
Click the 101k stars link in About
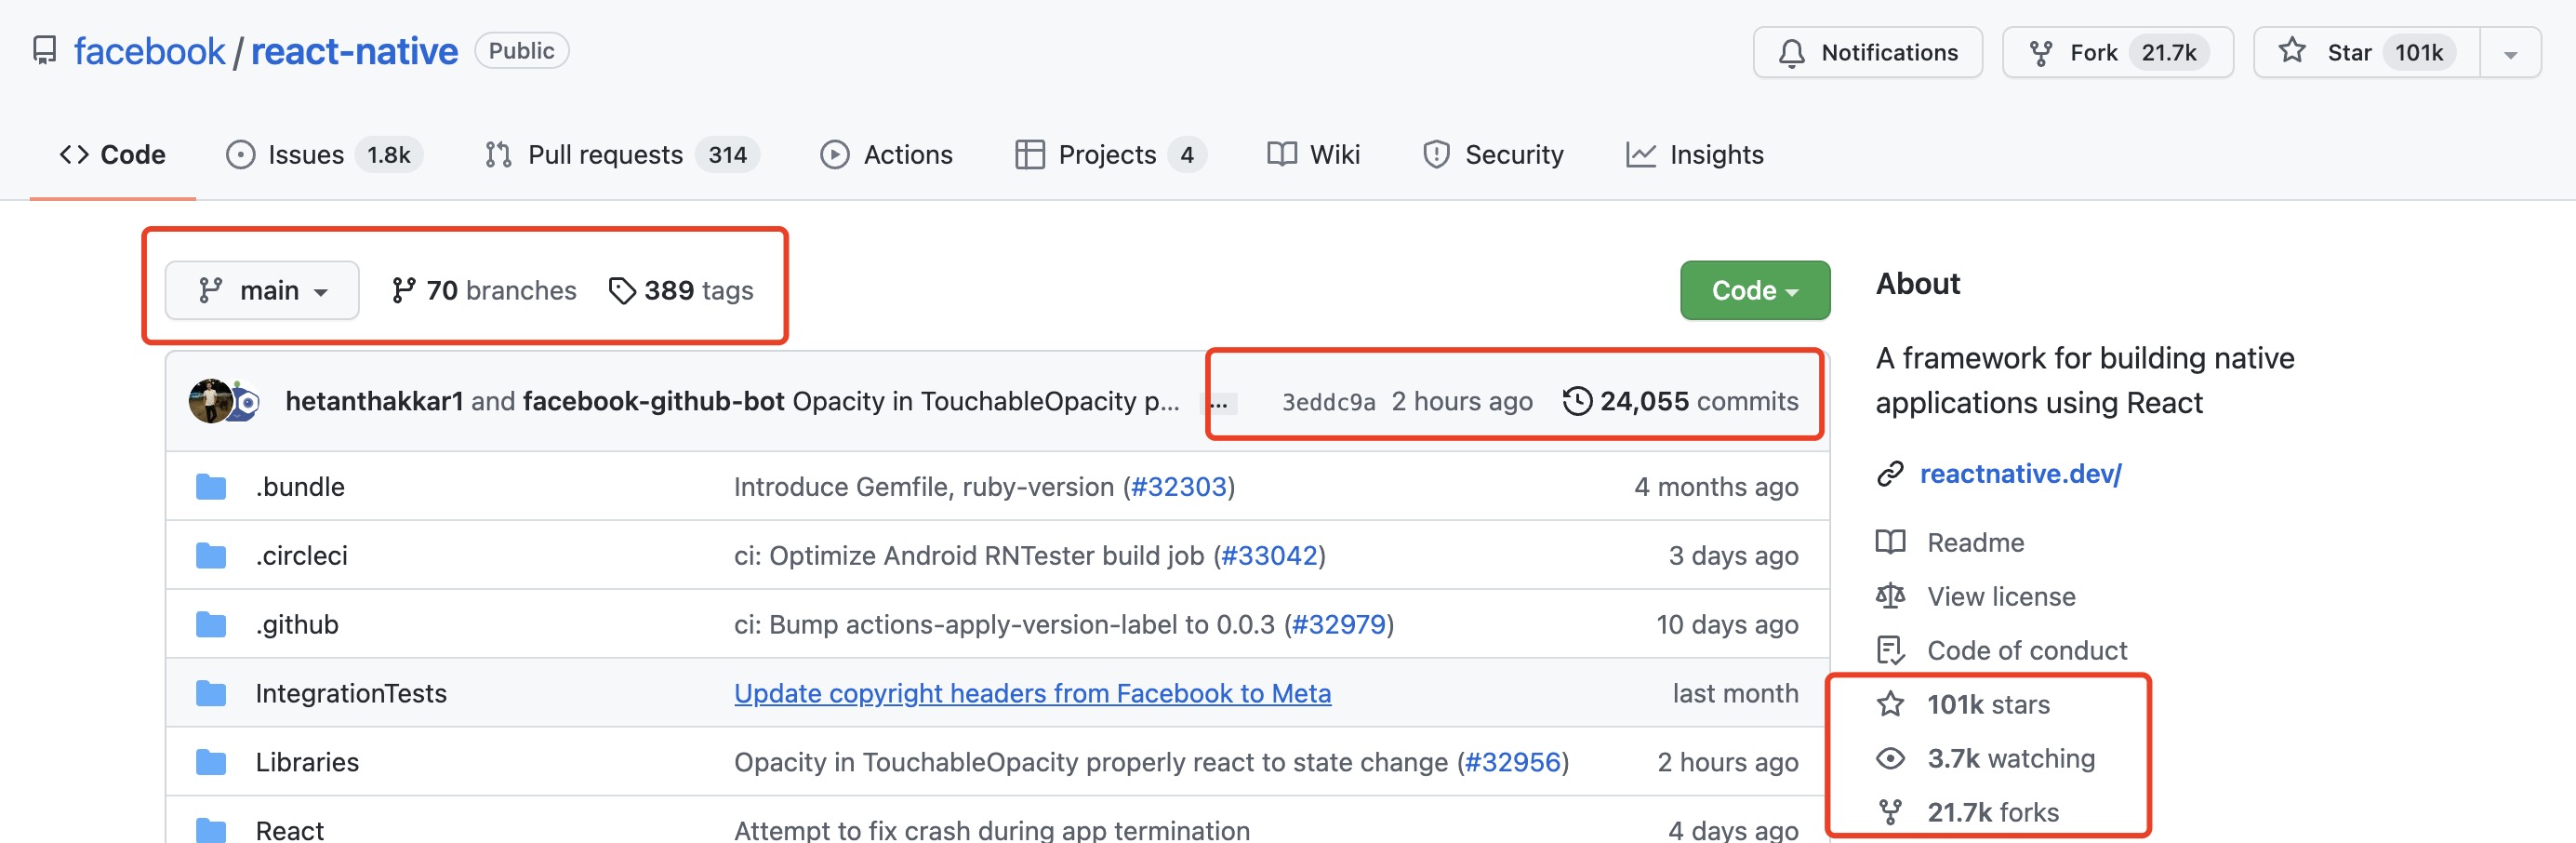click(x=1988, y=704)
